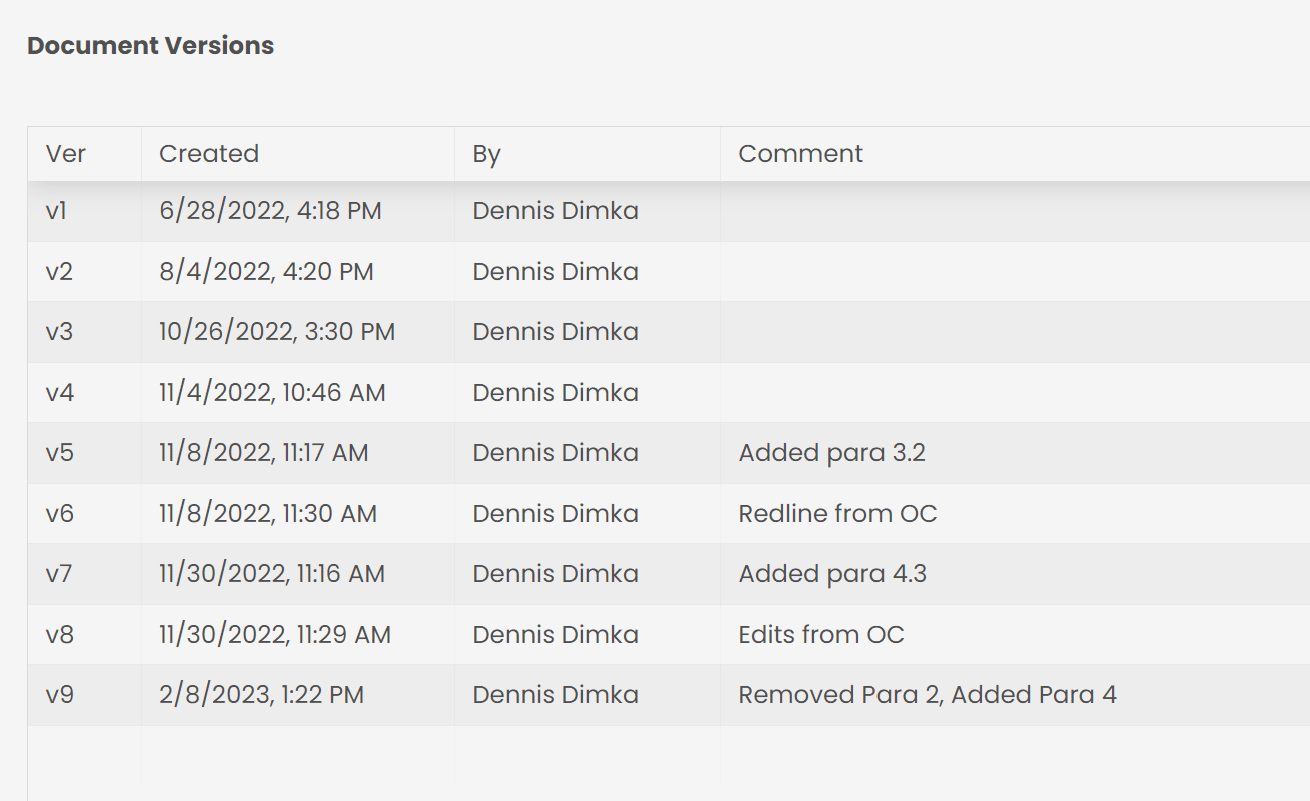Click date 8/4/2022, 4:20 PM
Screen dimensions: 1310x801
[266, 272]
